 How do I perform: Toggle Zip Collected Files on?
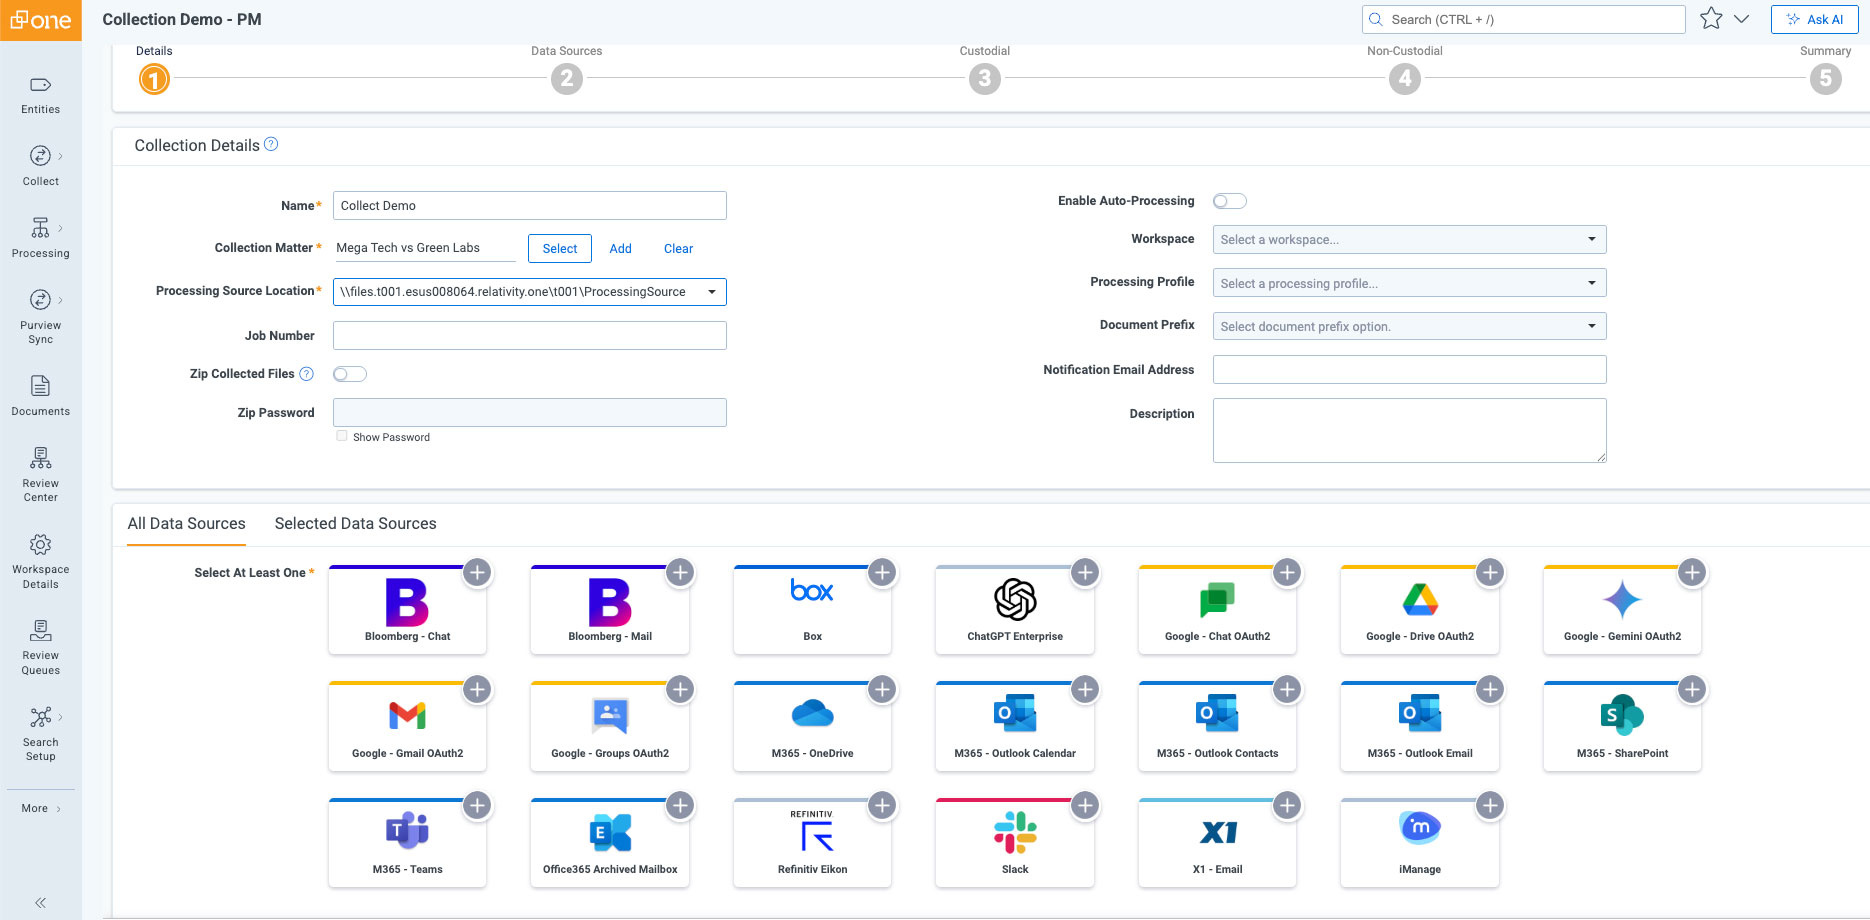tap(350, 374)
